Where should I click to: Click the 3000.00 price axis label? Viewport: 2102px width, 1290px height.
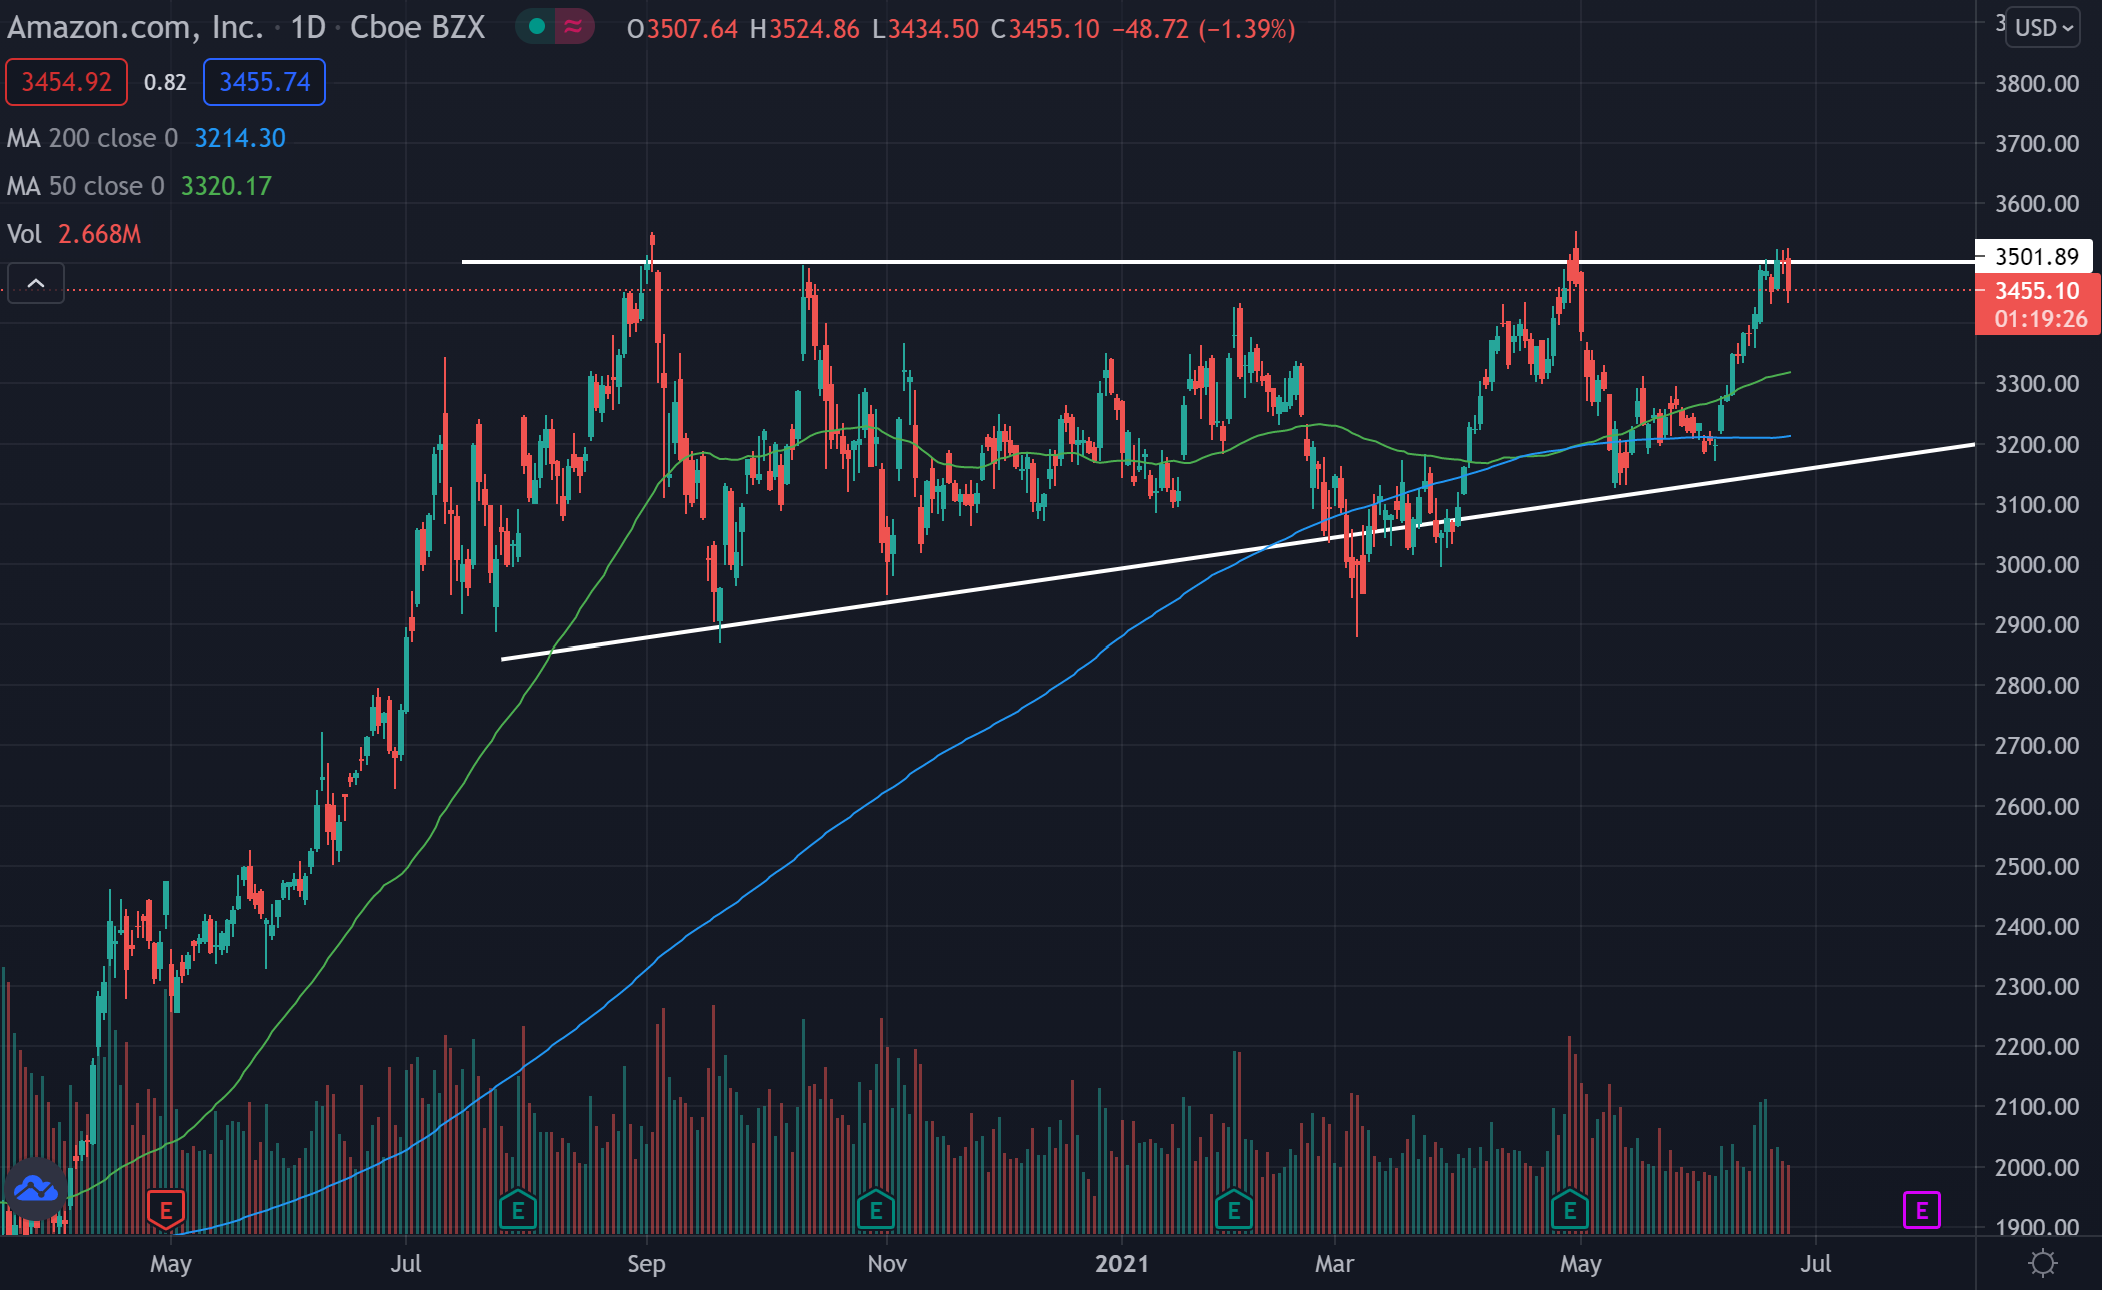(x=2037, y=565)
